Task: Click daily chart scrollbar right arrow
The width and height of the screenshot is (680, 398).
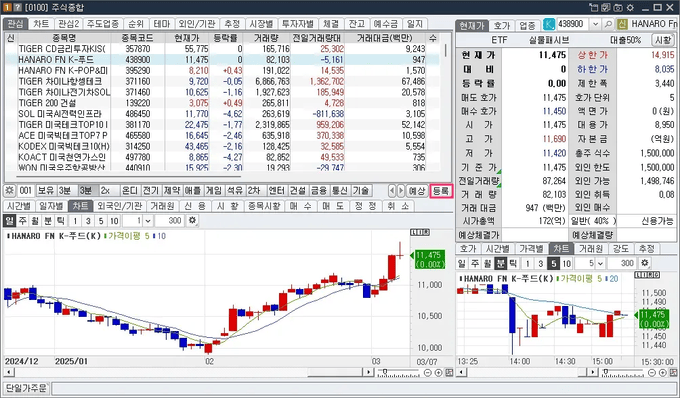Action: 369,372
